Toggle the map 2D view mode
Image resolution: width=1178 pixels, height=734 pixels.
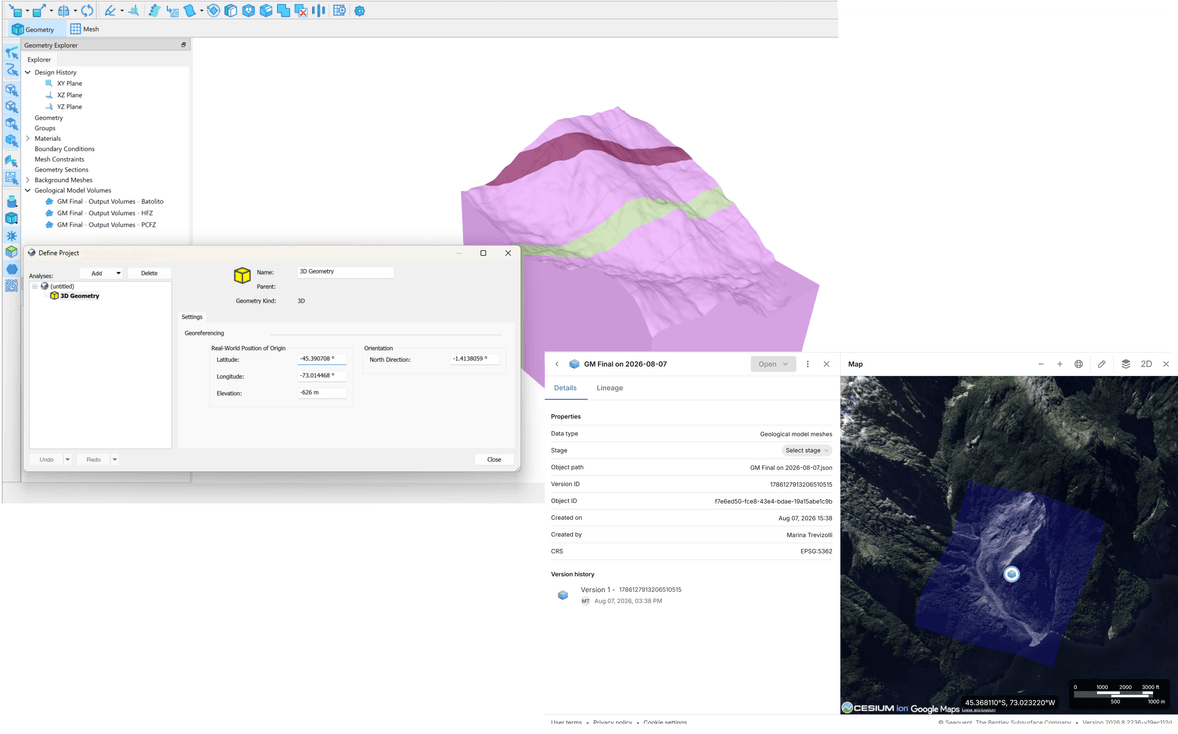(1146, 364)
